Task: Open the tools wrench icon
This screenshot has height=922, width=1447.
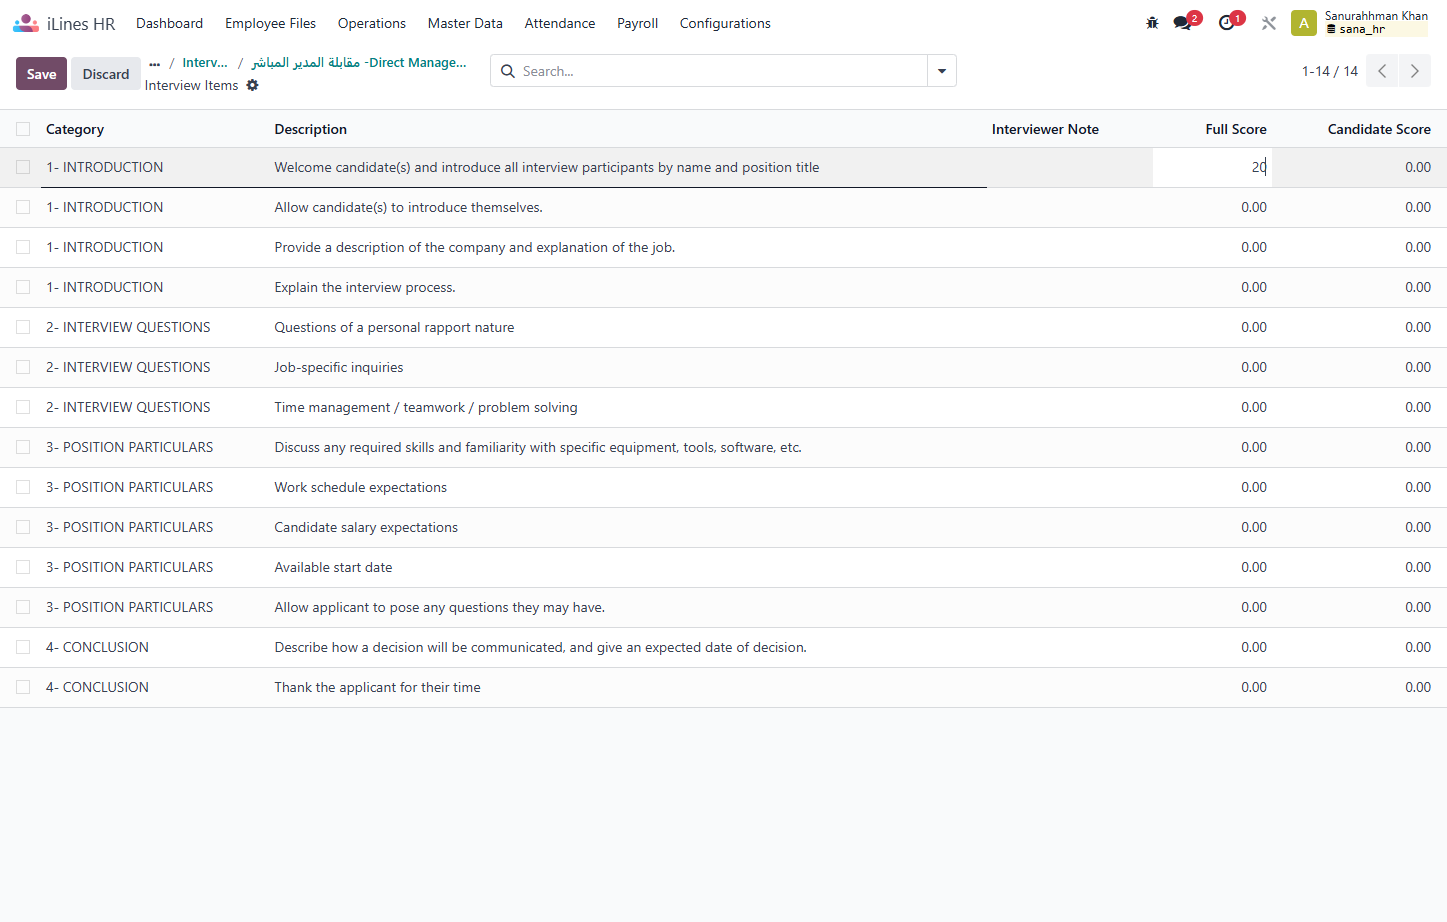Action: [x=1269, y=23]
